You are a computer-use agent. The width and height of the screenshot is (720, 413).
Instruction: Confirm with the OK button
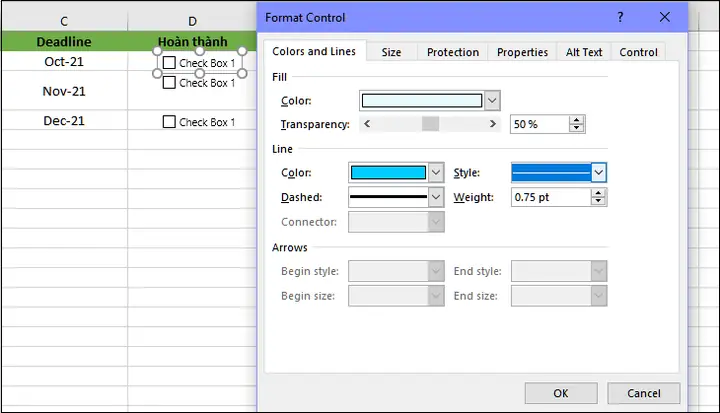tap(561, 393)
